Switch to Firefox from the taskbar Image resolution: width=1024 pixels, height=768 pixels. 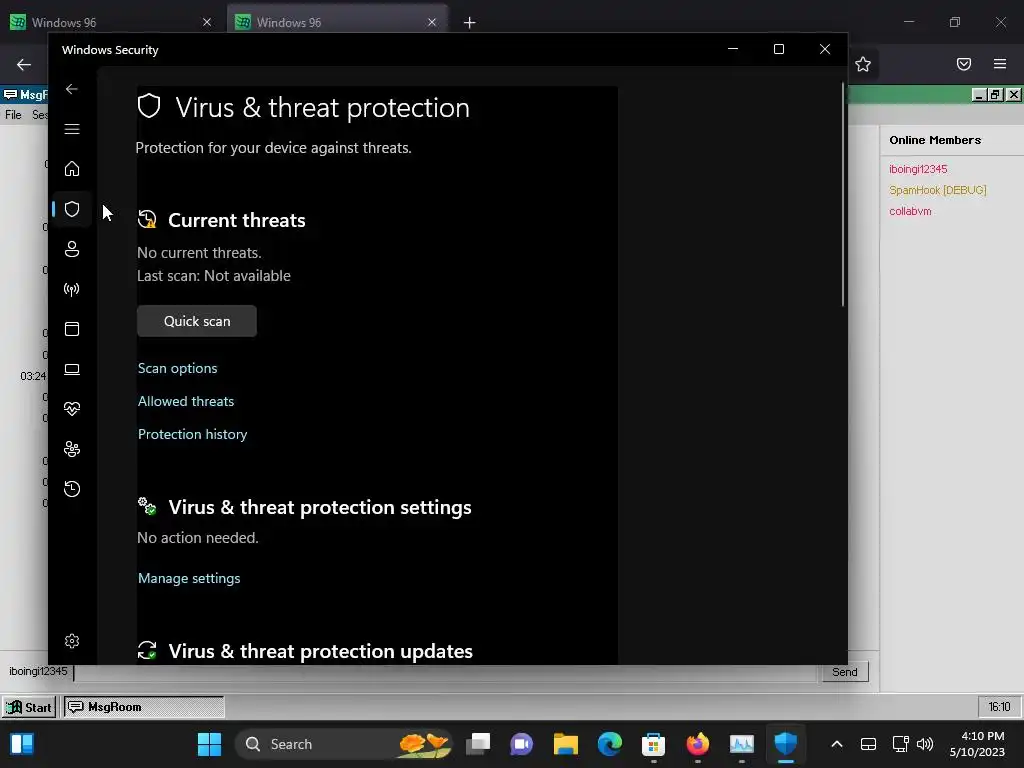pos(697,744)
